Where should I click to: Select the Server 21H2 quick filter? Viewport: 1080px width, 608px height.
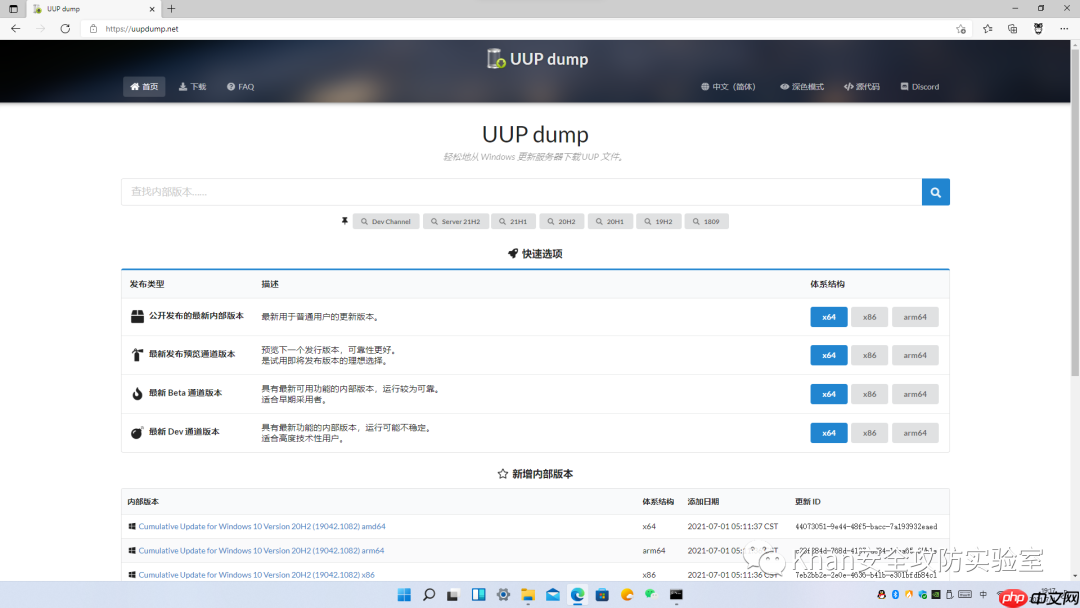(455, 221)
